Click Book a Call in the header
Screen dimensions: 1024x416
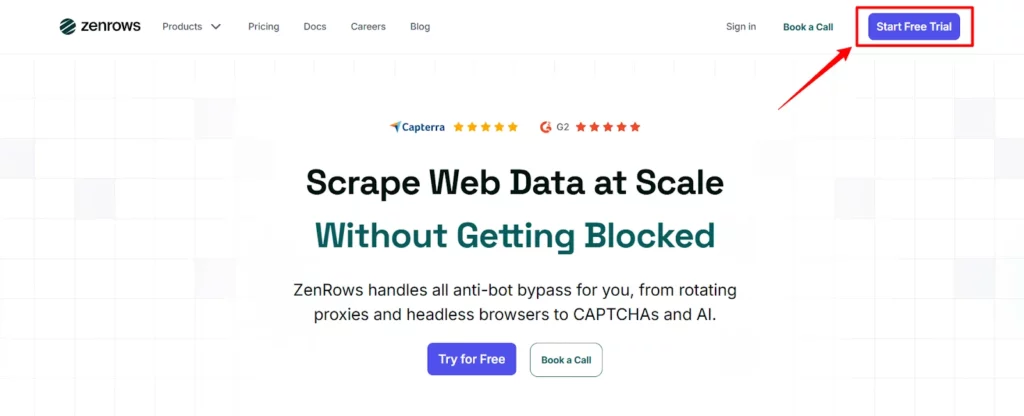pos(808,27)
